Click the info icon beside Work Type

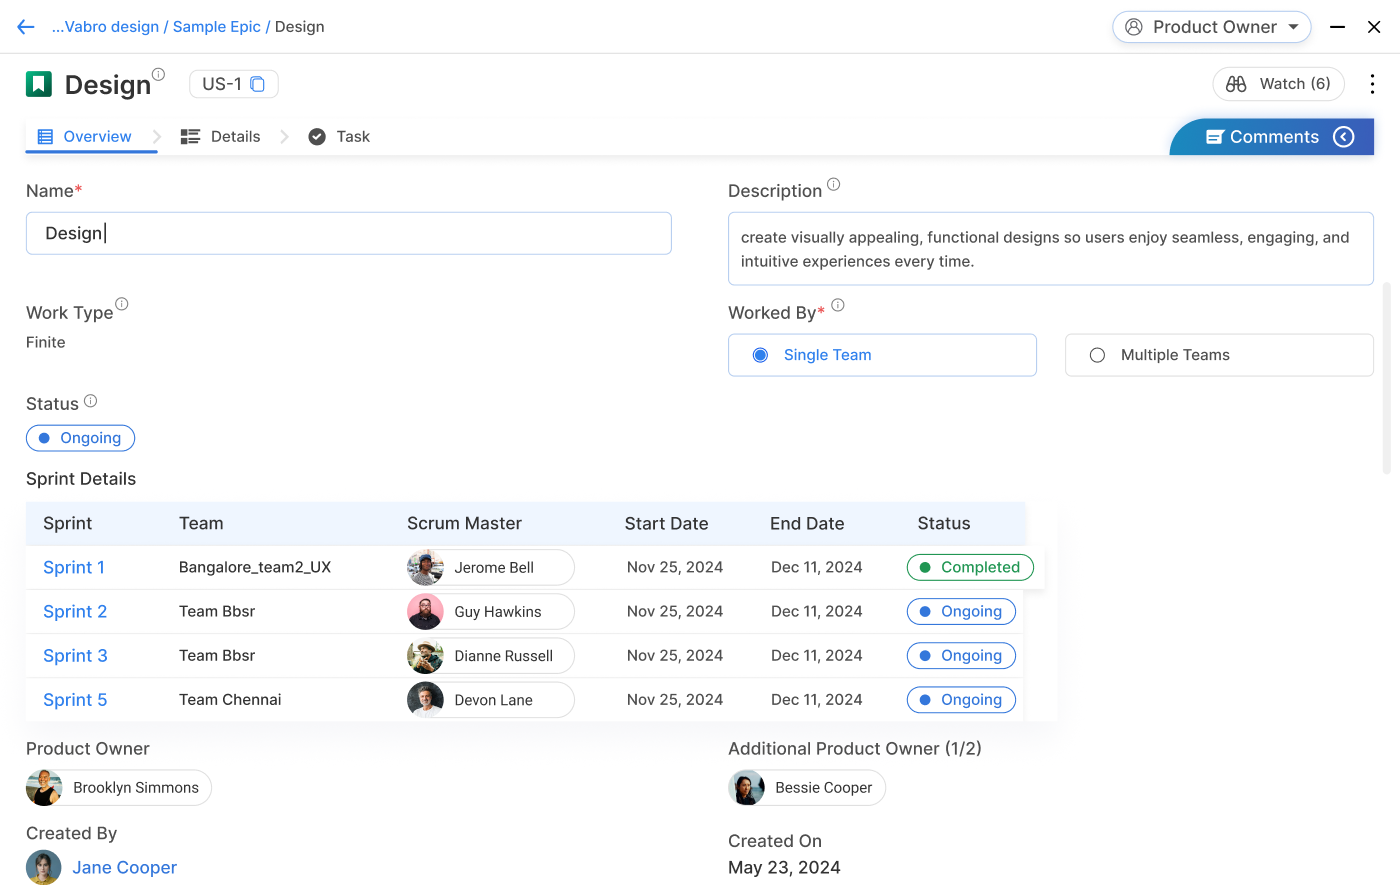coord(122,304)
